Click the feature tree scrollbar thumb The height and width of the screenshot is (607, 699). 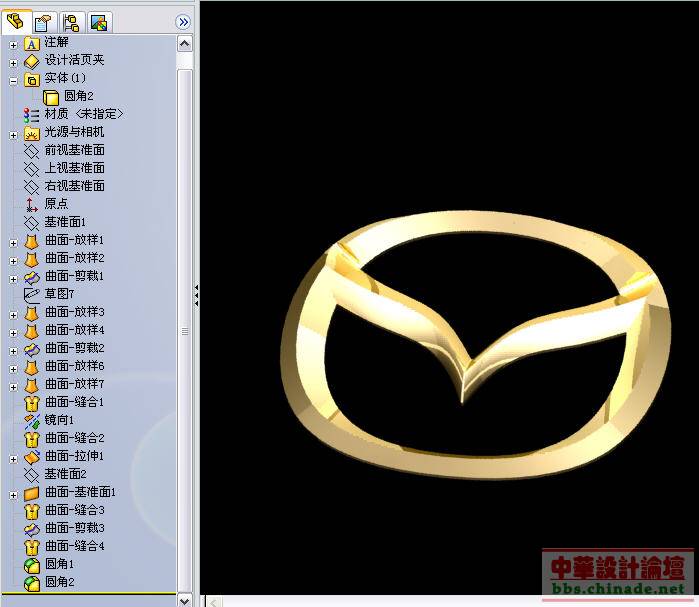[185, 330]
